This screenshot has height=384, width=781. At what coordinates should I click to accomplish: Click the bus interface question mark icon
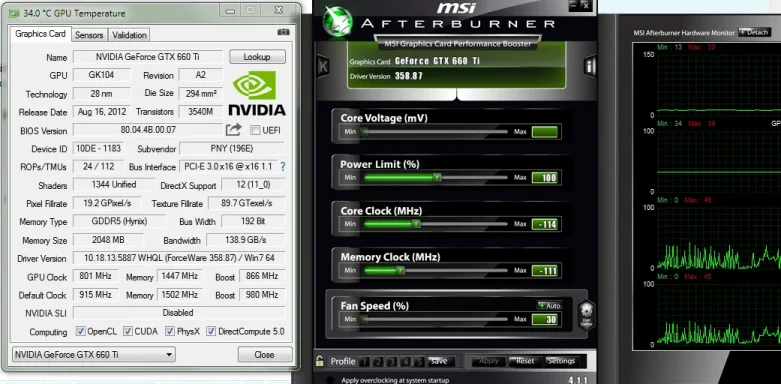coord(282,167)
